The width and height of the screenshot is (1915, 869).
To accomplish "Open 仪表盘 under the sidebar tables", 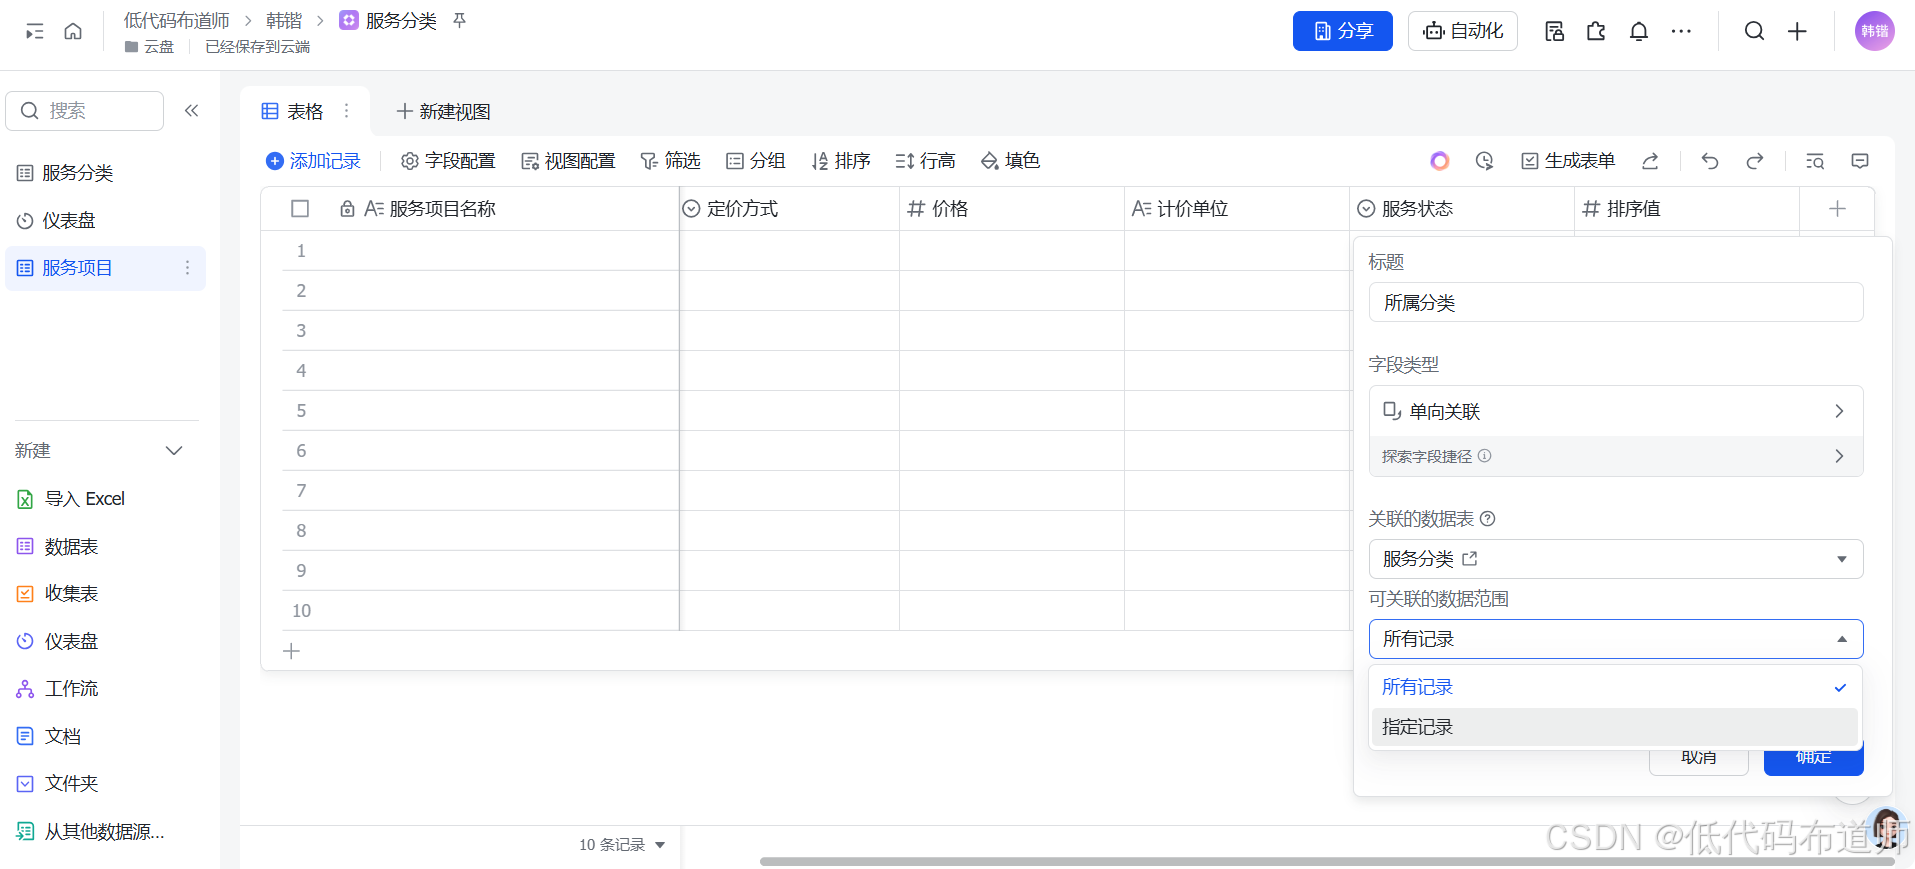I will [x=104, y=221].
